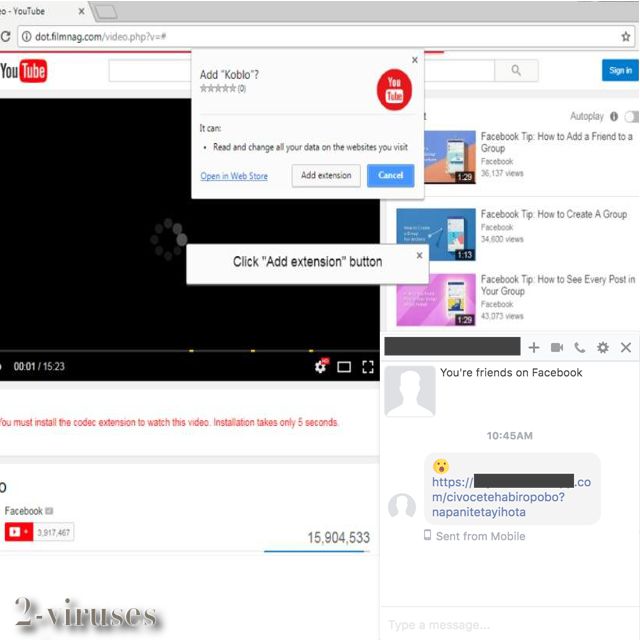The image size is (640, 640).
Task: Close the Add Koblo extension dialog
Action: tap(415, 60)
